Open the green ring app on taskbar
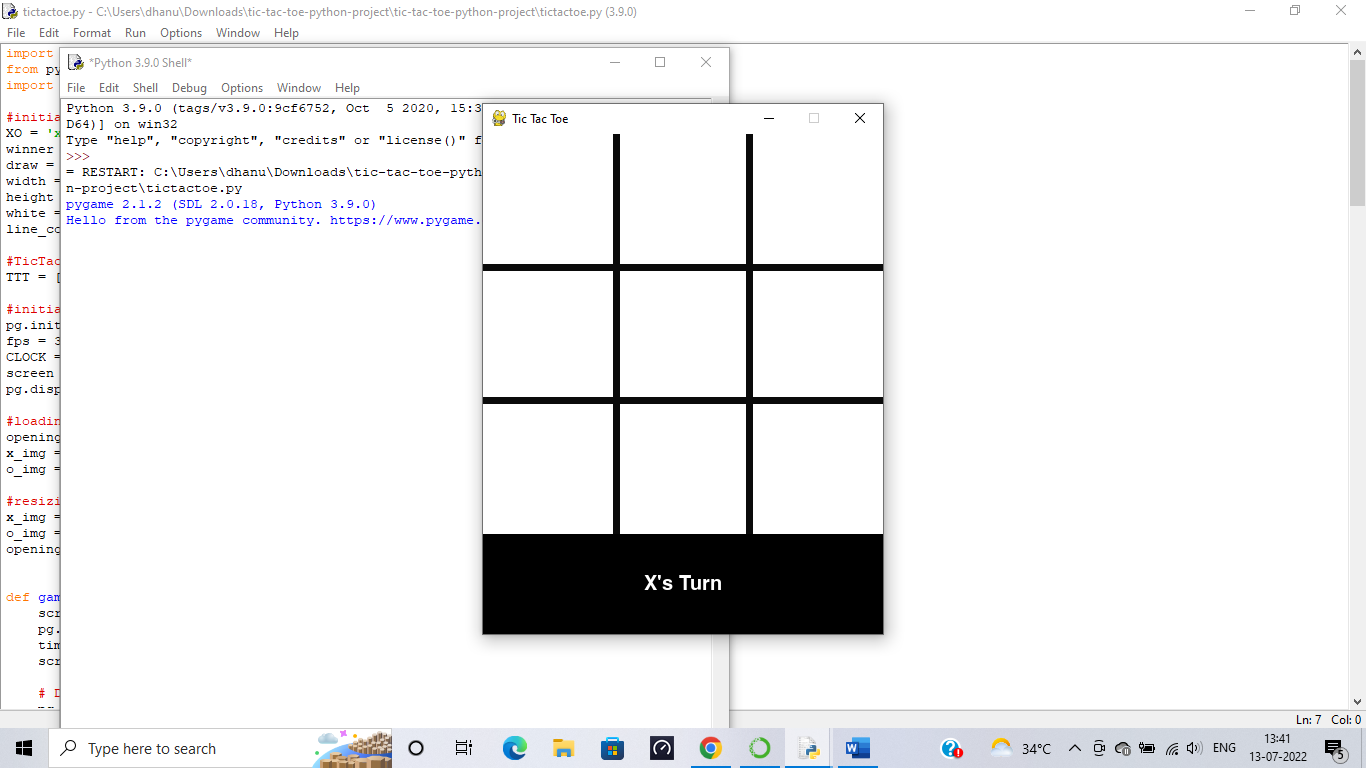The width and height of the screenshot is (1366, 768). (759, 748)
